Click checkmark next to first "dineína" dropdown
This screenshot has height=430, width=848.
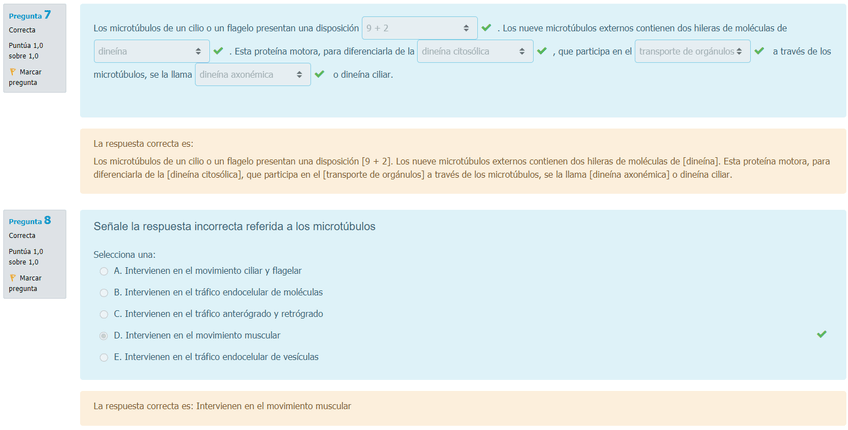218,51
